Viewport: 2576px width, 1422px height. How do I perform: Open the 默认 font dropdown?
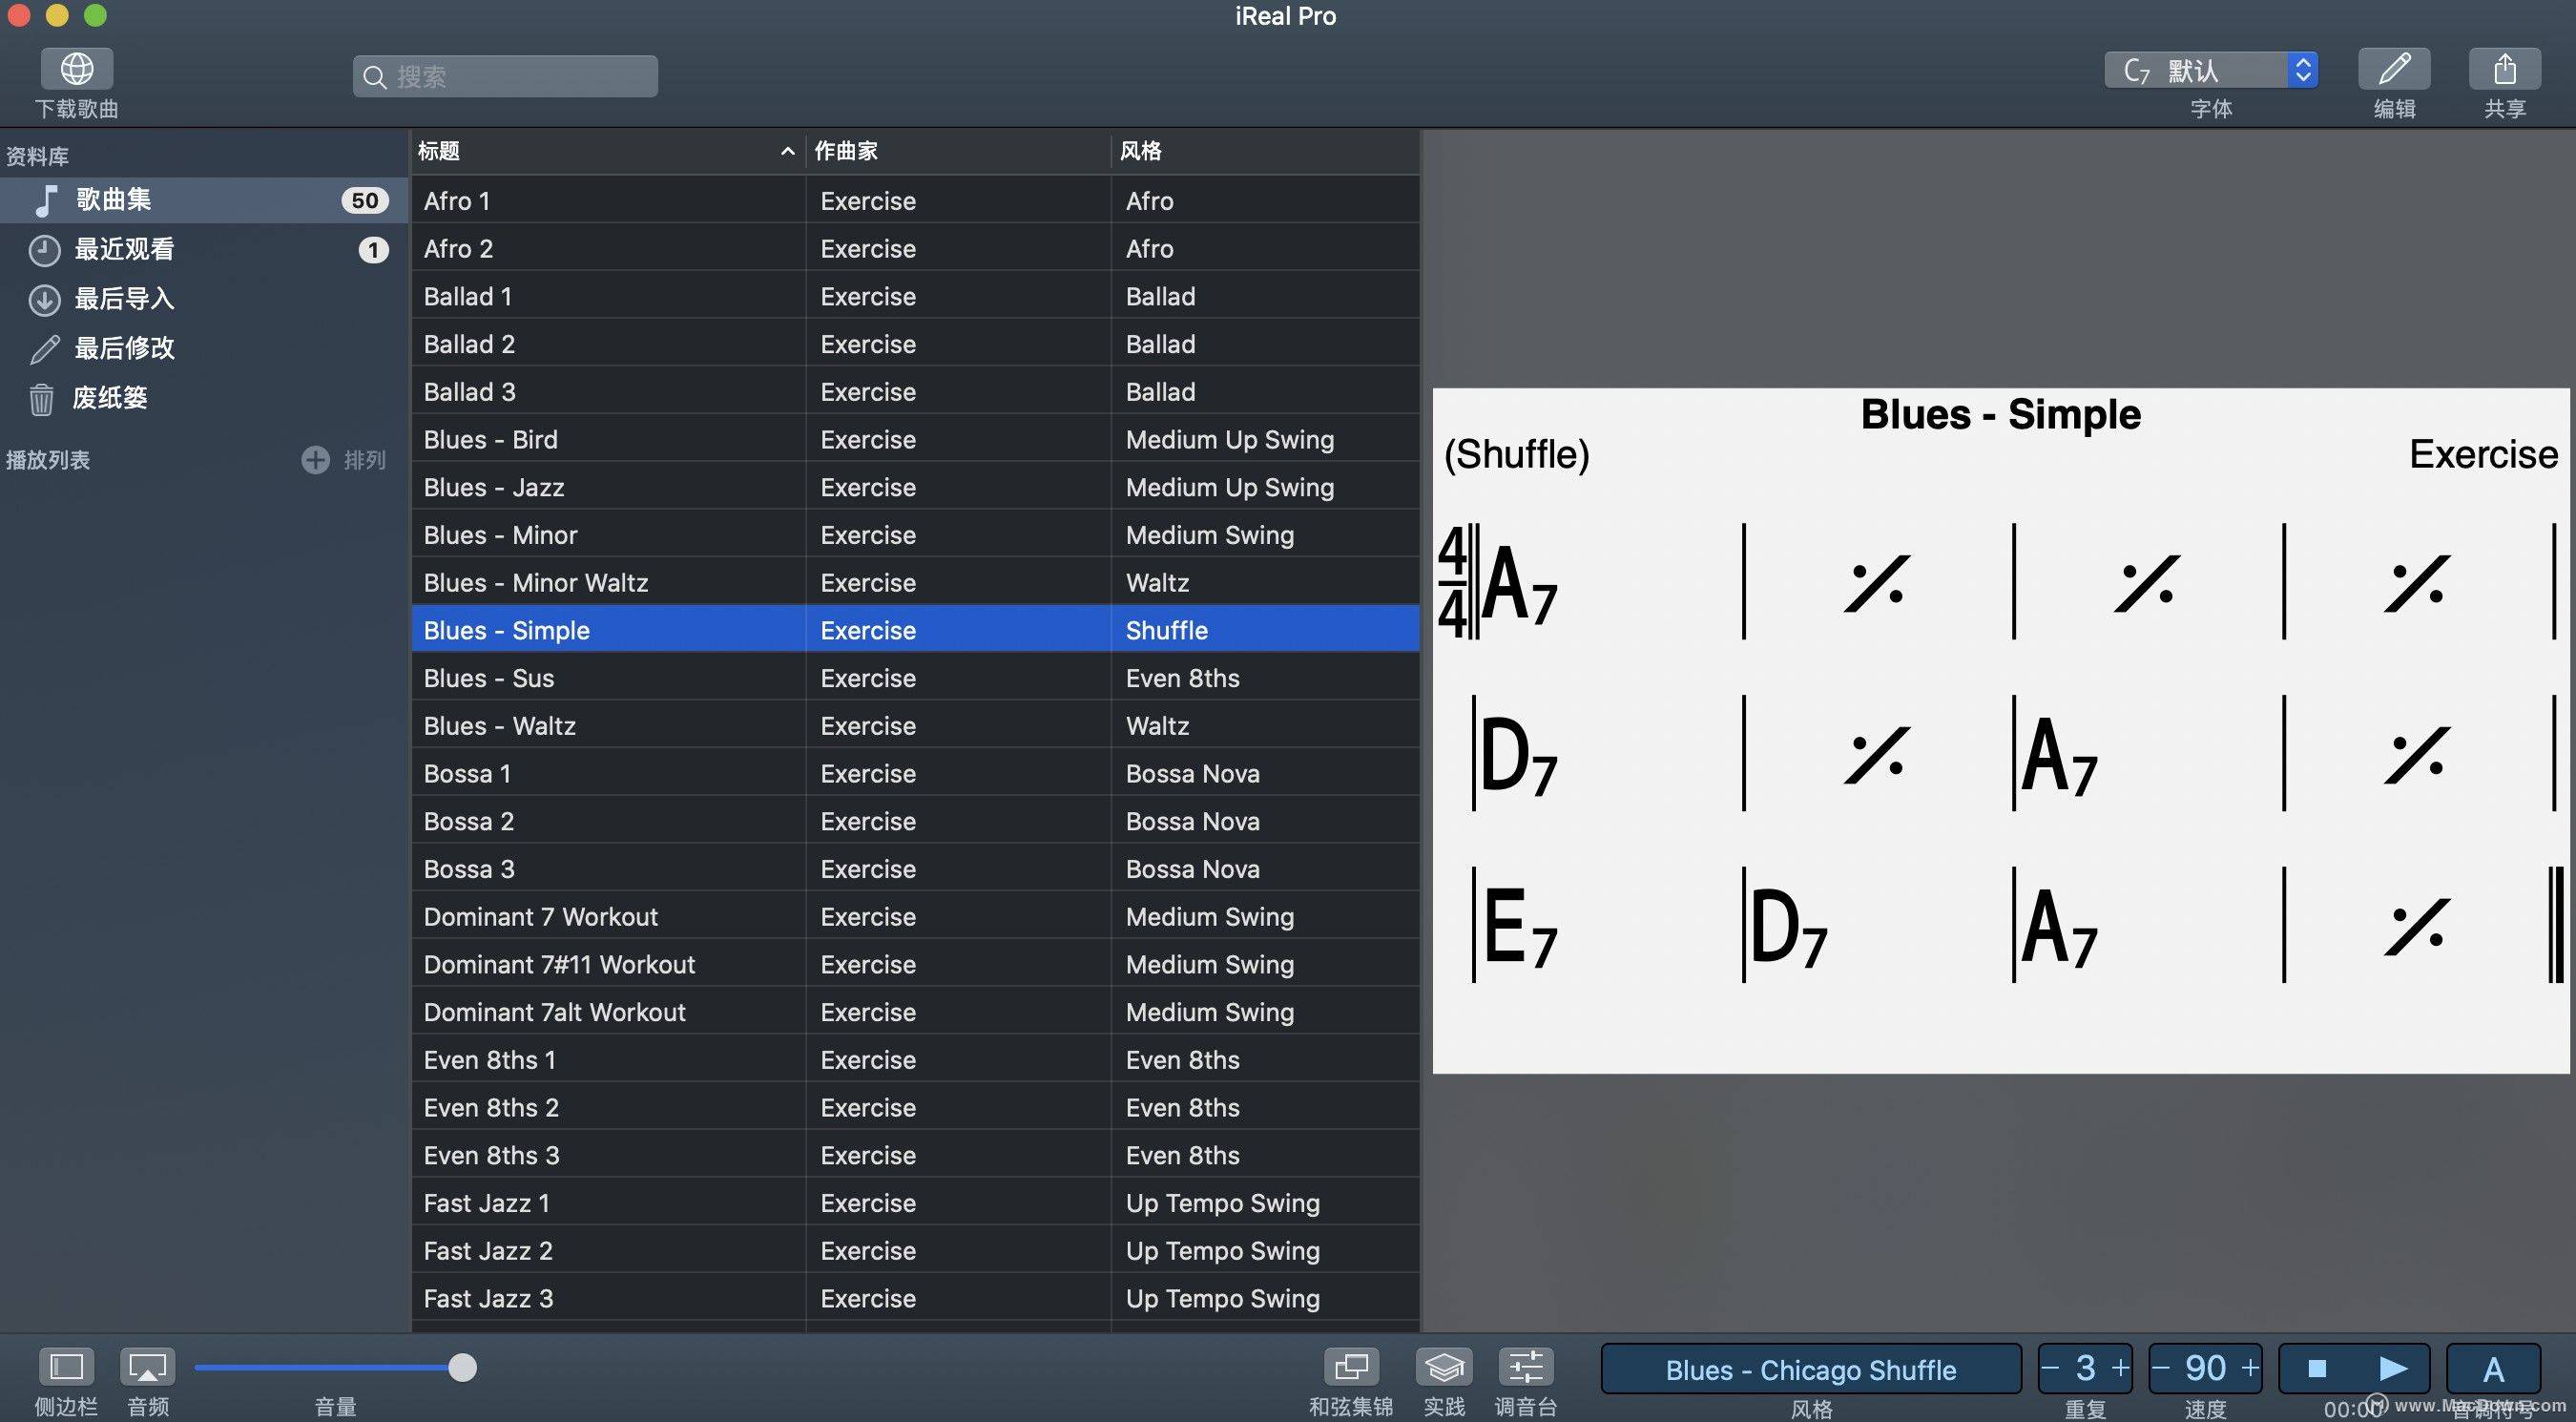[2211, 70]
